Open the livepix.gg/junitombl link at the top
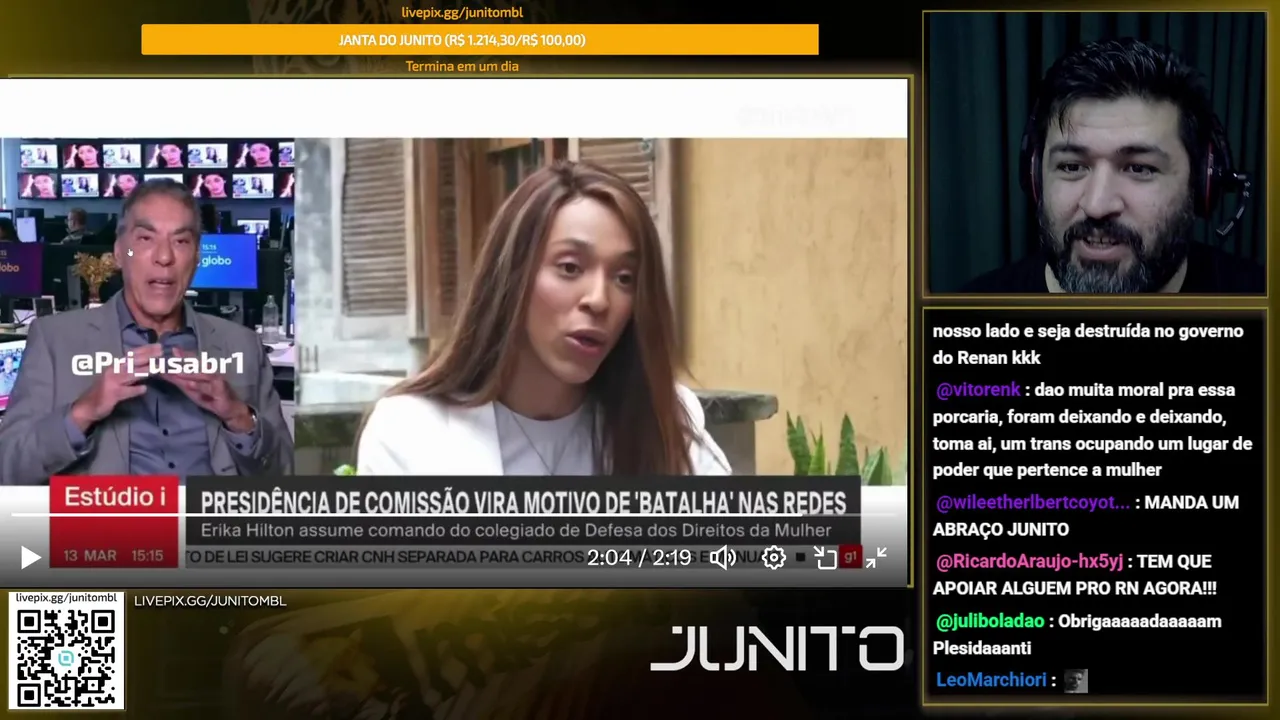 (x=462, y=12)
